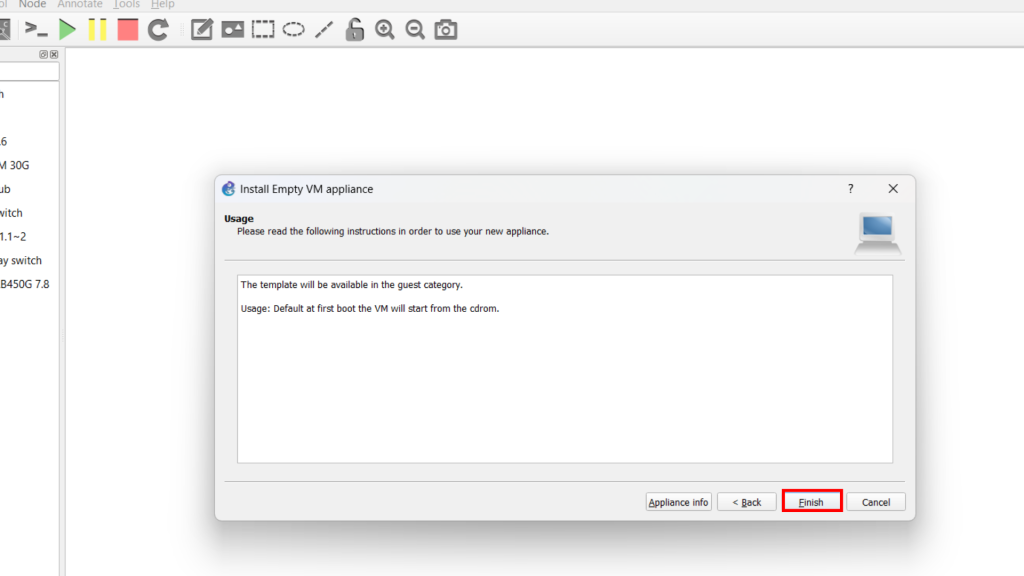This screenshot has height=576, width=1024.
Task: Open the Node menu
Action: coord(32,5)
